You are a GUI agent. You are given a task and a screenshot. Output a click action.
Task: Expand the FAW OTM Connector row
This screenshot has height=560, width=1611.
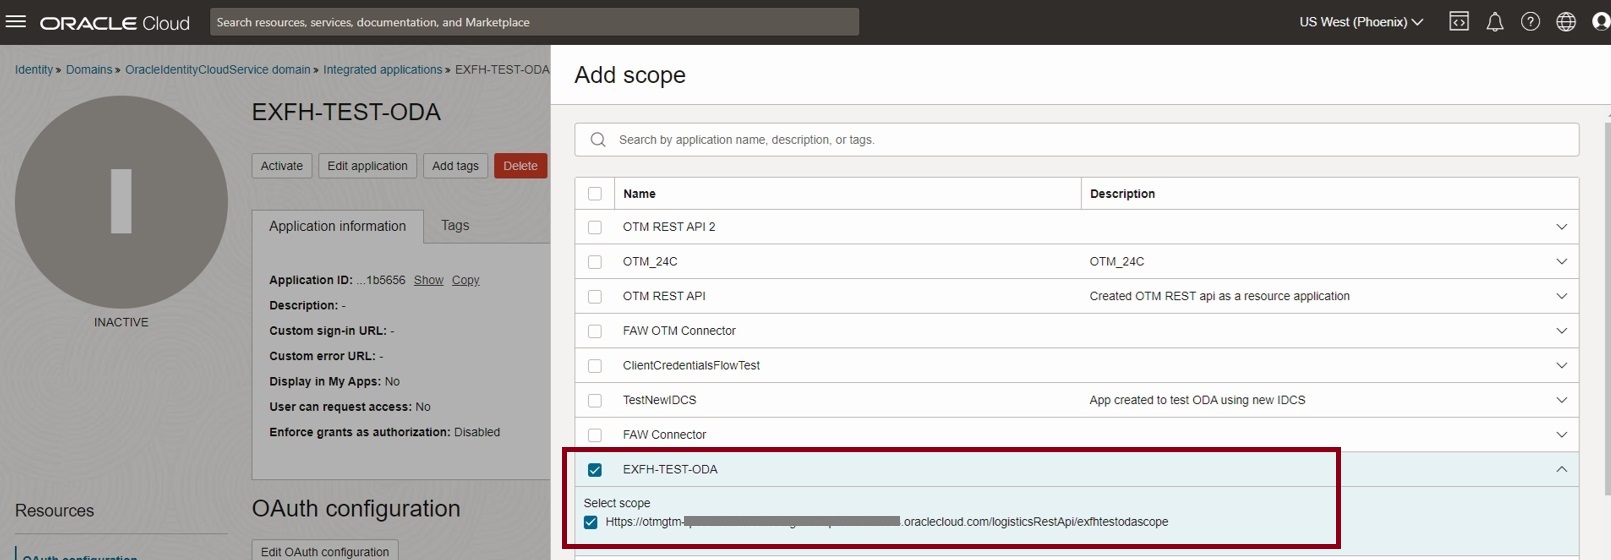point(1562,331)
